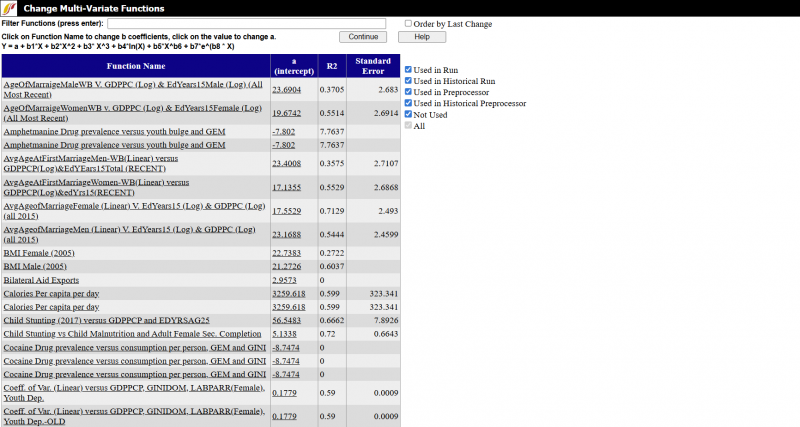Open the BMI Female (2005) function
This screenshot has width=800, height=427.
[x=39, y=252]
